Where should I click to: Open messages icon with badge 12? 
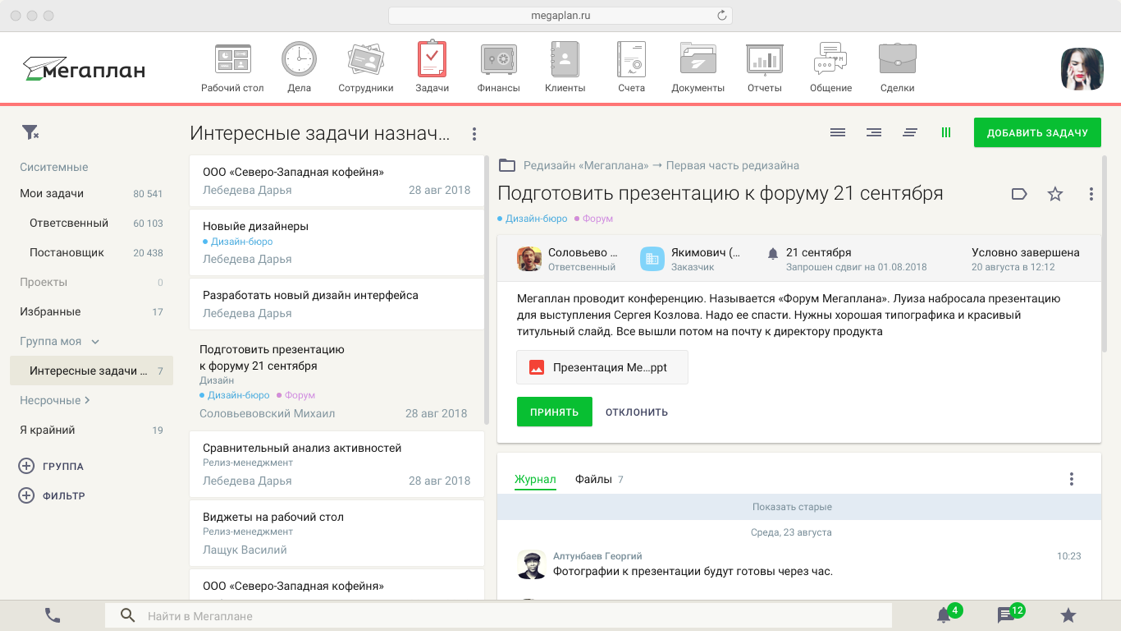[1009, 614]
